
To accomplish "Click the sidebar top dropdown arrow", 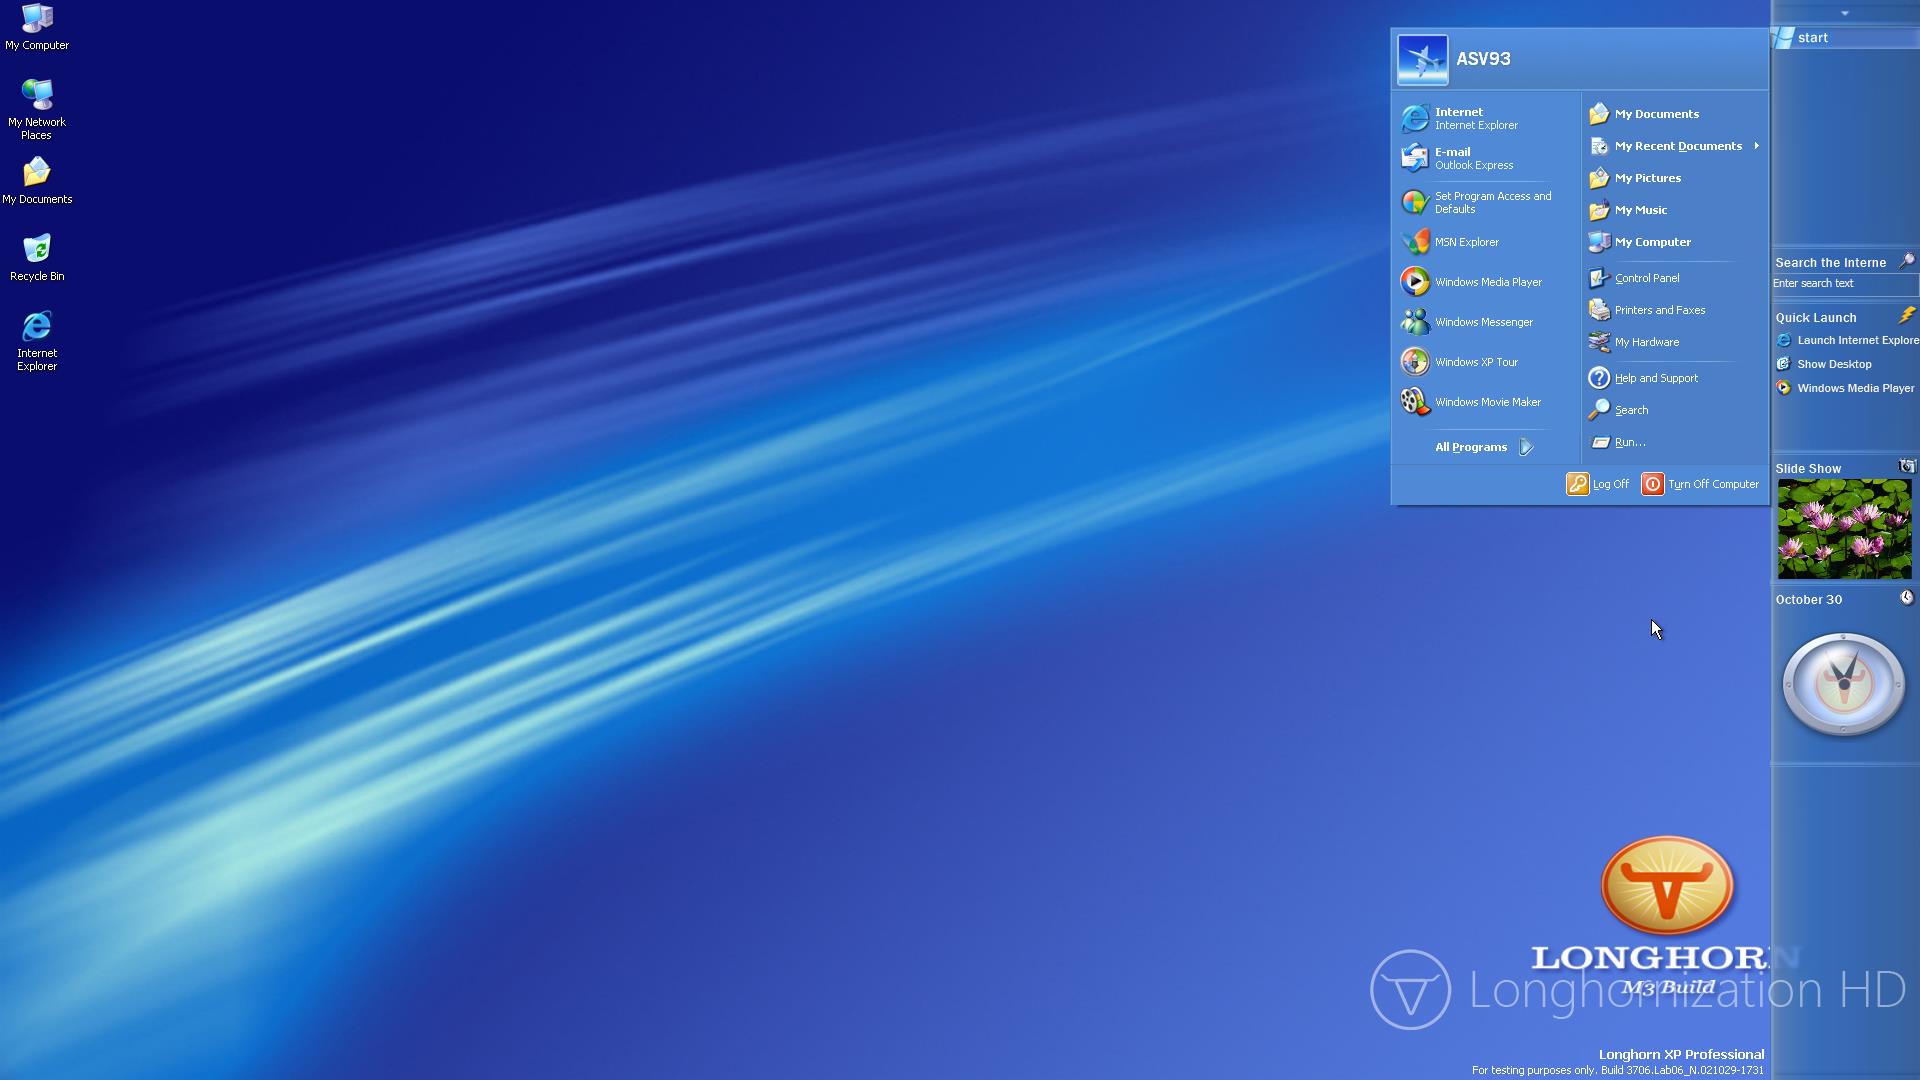I will point(1844,14).
